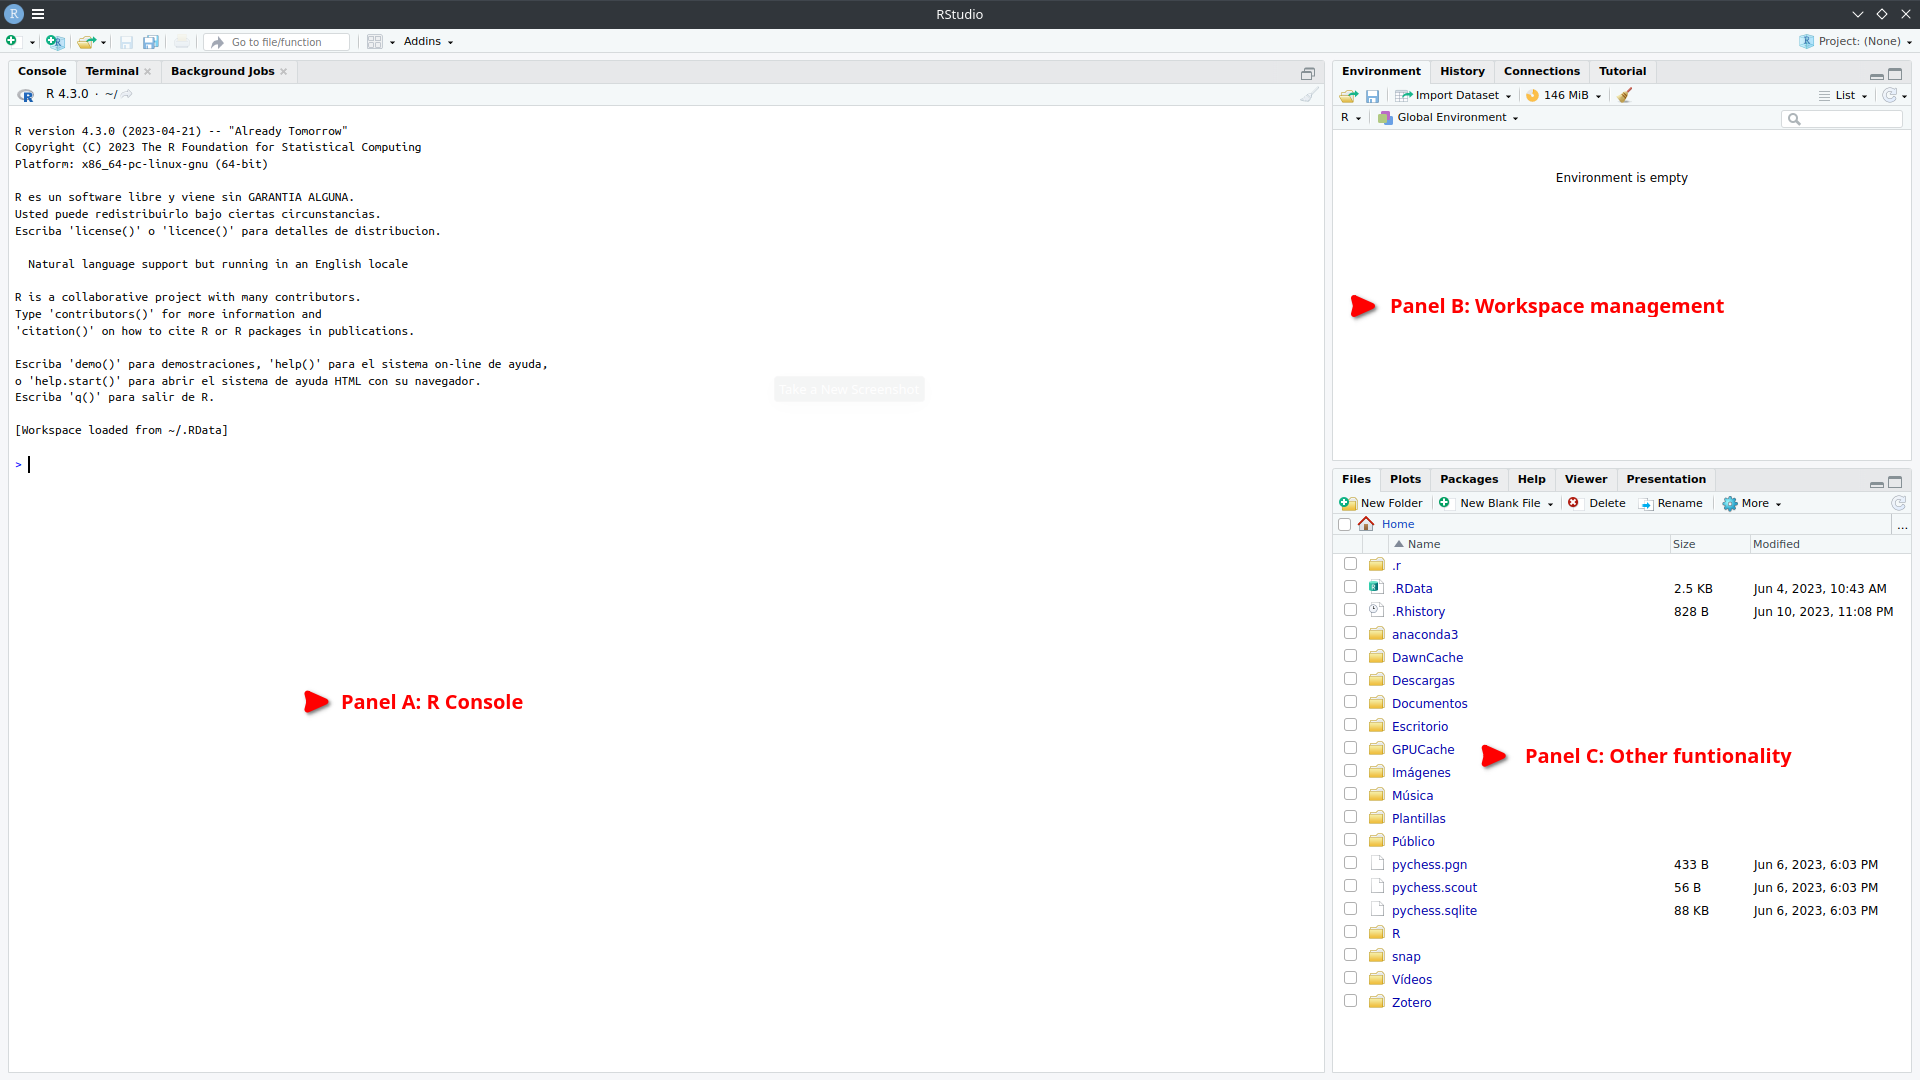Image resolution: width=1920 pixels, height=1080 pixels.
Task: Click the Create a Project icon
Action: coord(55,41)
